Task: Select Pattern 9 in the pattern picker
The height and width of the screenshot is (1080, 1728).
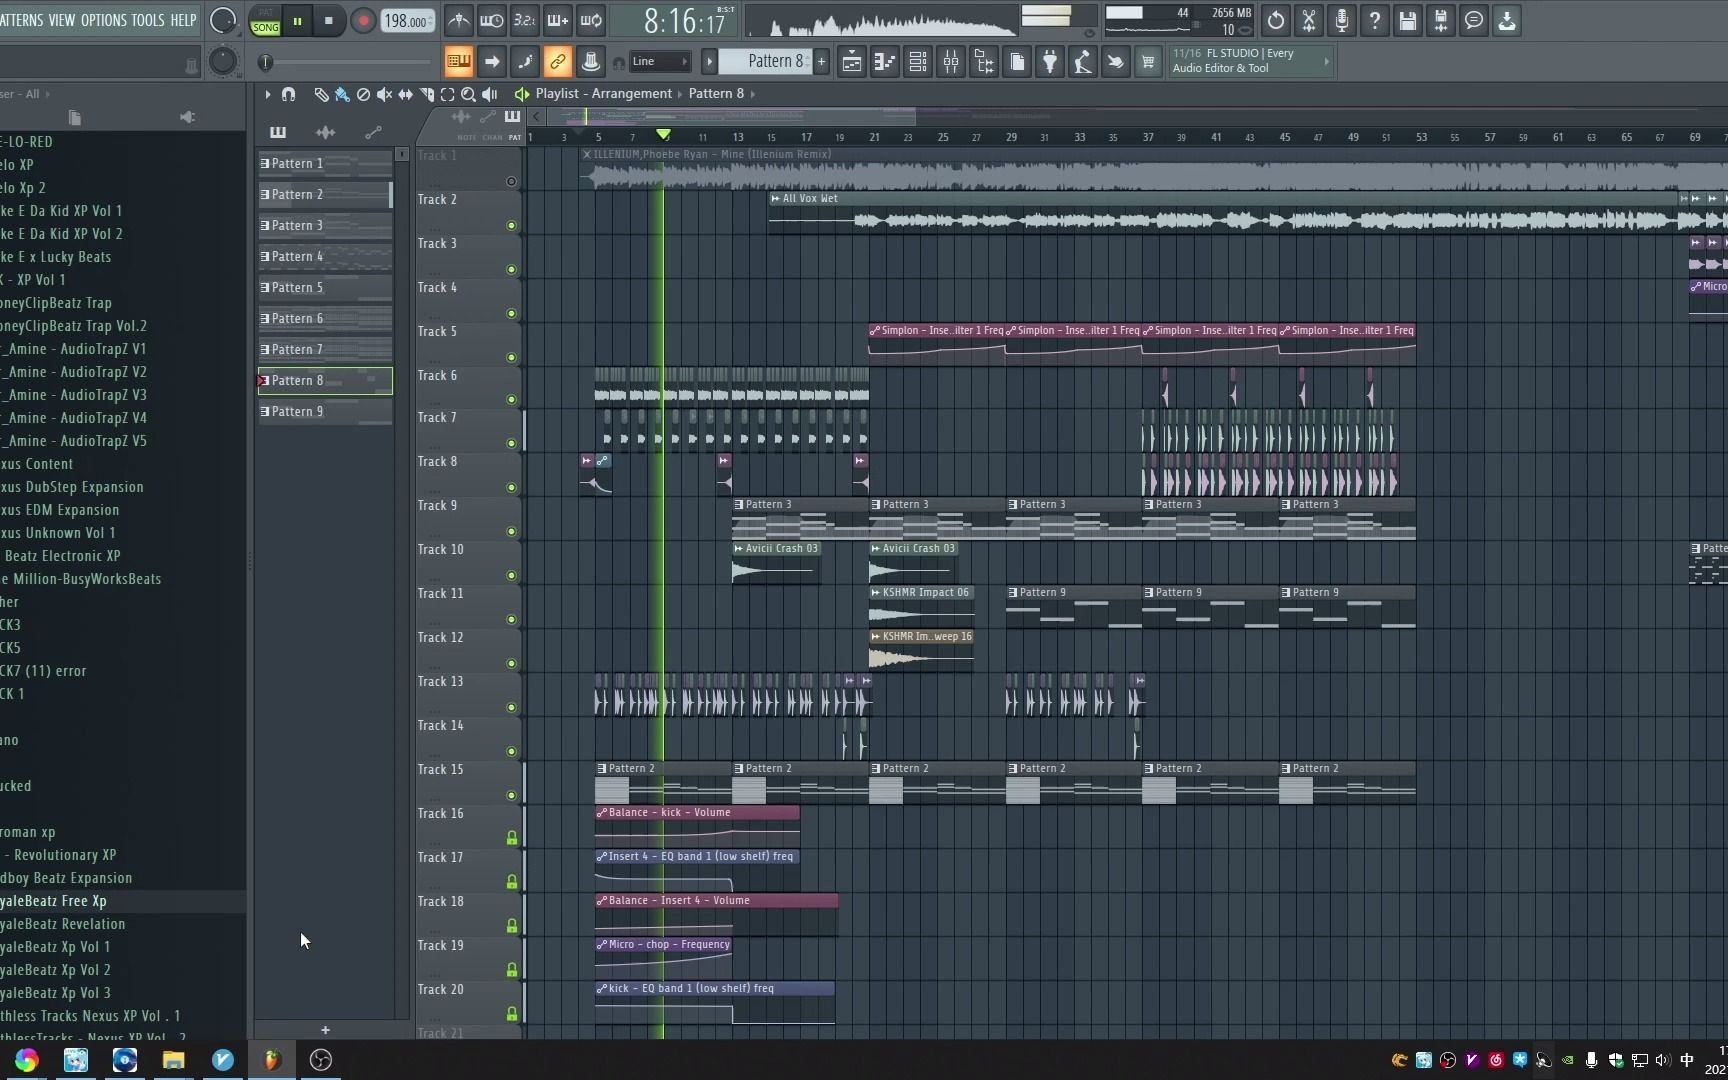Action: coord(325,412)
